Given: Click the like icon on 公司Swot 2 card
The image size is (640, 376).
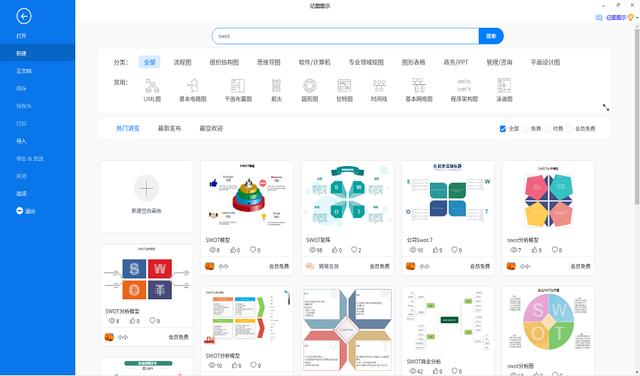Looking at the screenshot, I should click(x=437, y=250).
